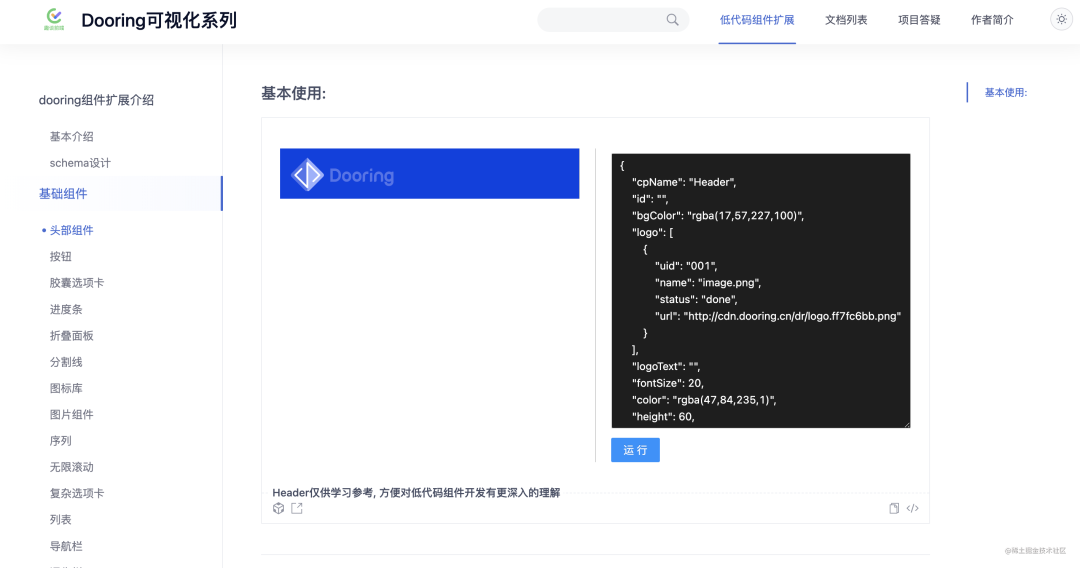Viewport: 1080px width, 568px height.
Task: Open 分割线 in sidebar
Action: (x=66, y=361)
